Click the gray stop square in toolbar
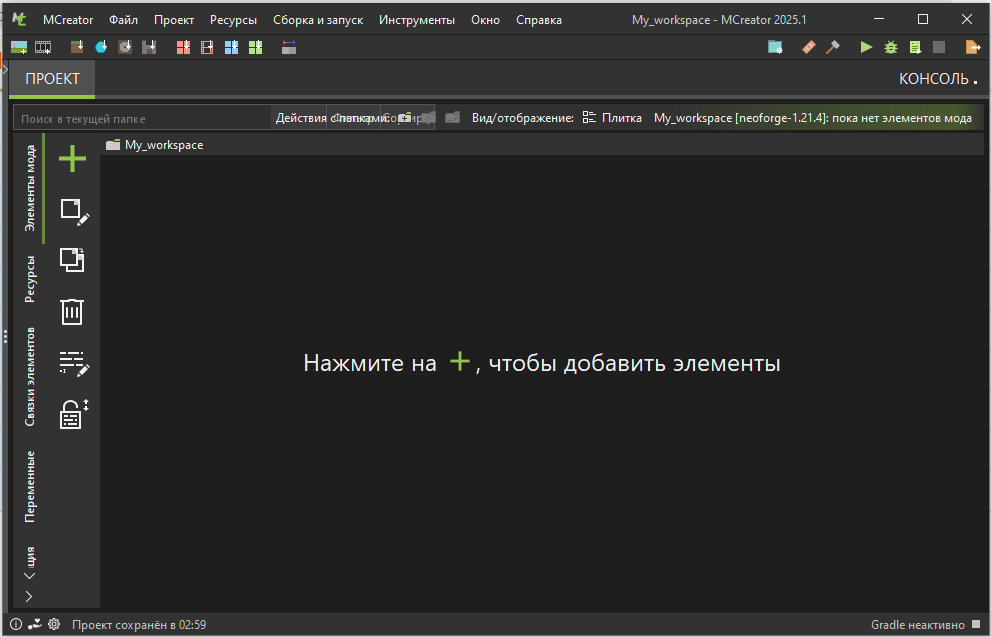Viewport: 991px width, 637px height. pyautogui.click(x=939, y=47)
